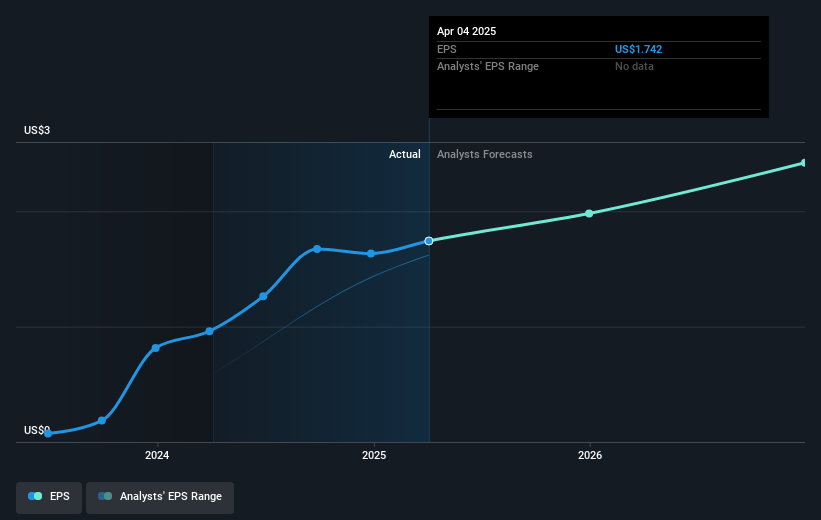Select the first EPS point near US$0

(x=48, y=434)
